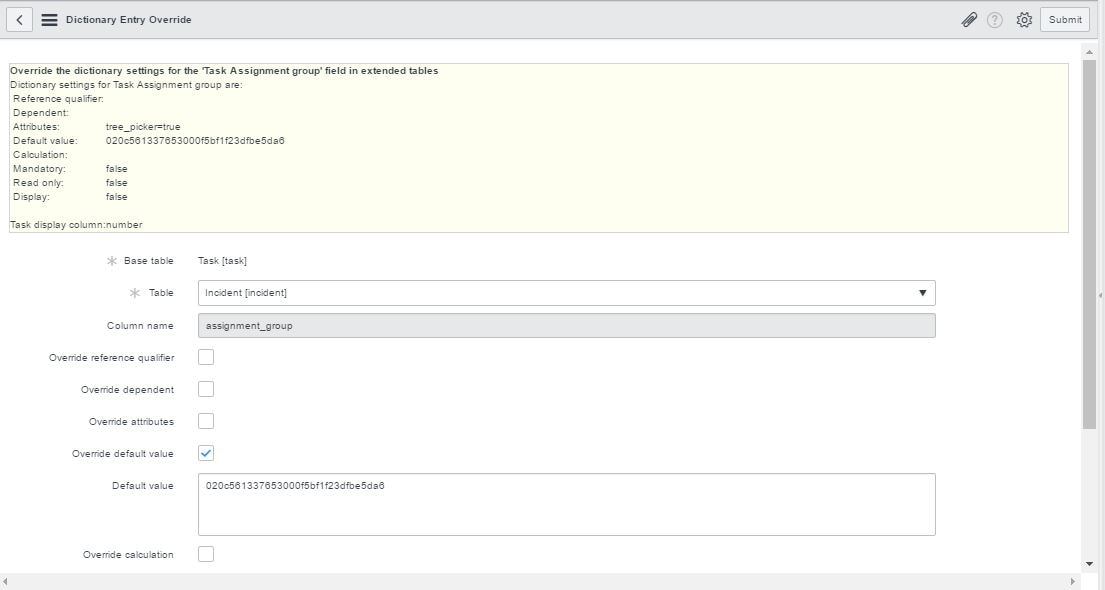
Task: Open form settings gear icon
Action: [x=1024, y=20]
